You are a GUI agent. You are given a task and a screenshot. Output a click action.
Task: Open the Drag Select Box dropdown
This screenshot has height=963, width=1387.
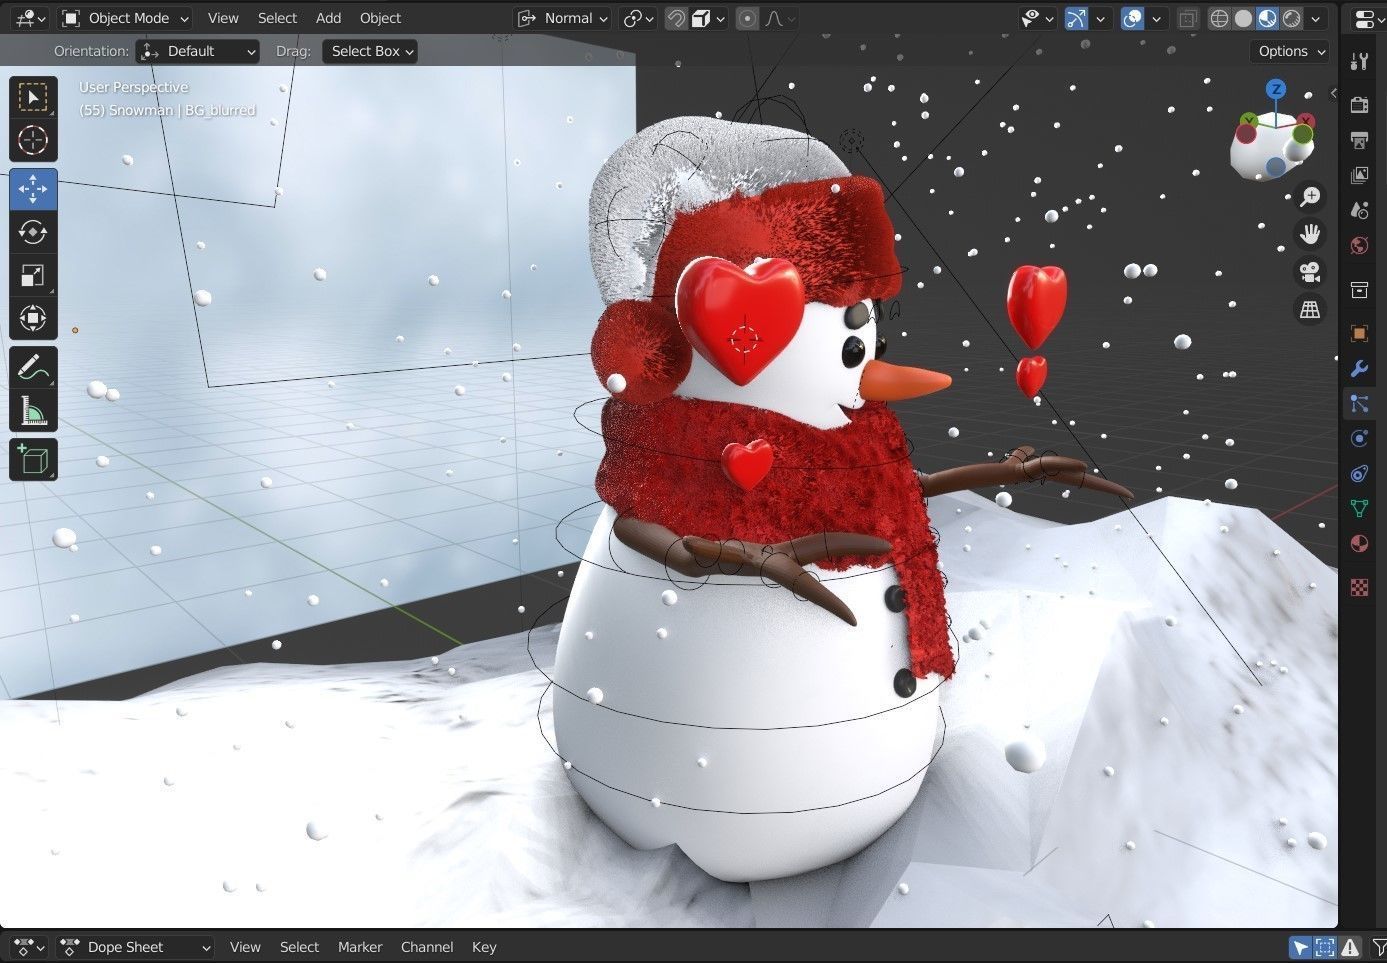coord(369,51)
